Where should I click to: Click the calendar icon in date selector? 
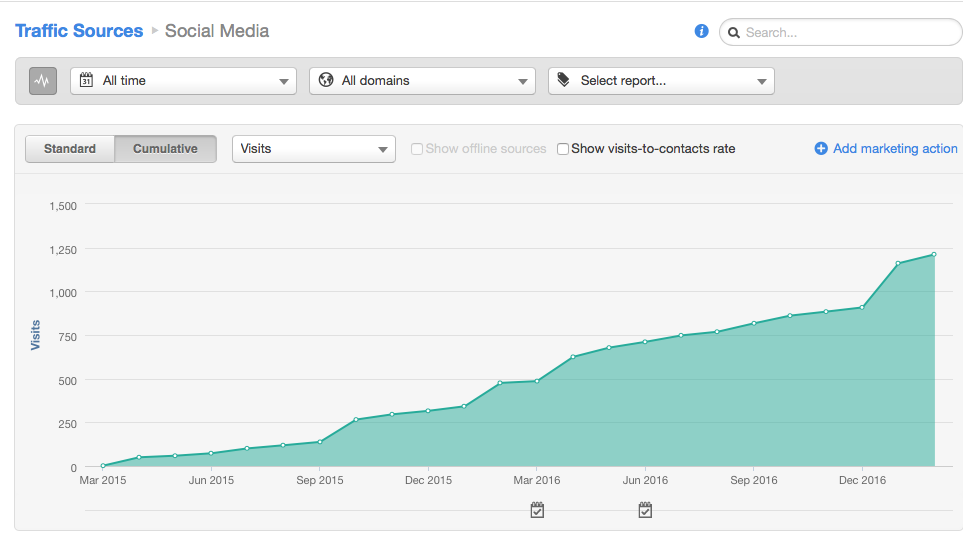click(x=86, y=81)
